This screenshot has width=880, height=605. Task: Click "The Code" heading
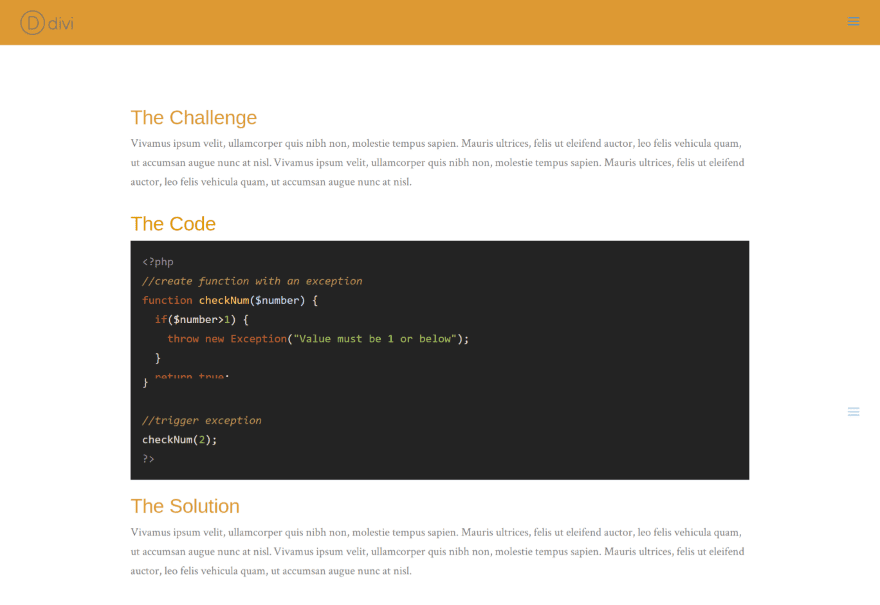coord(173,224)
